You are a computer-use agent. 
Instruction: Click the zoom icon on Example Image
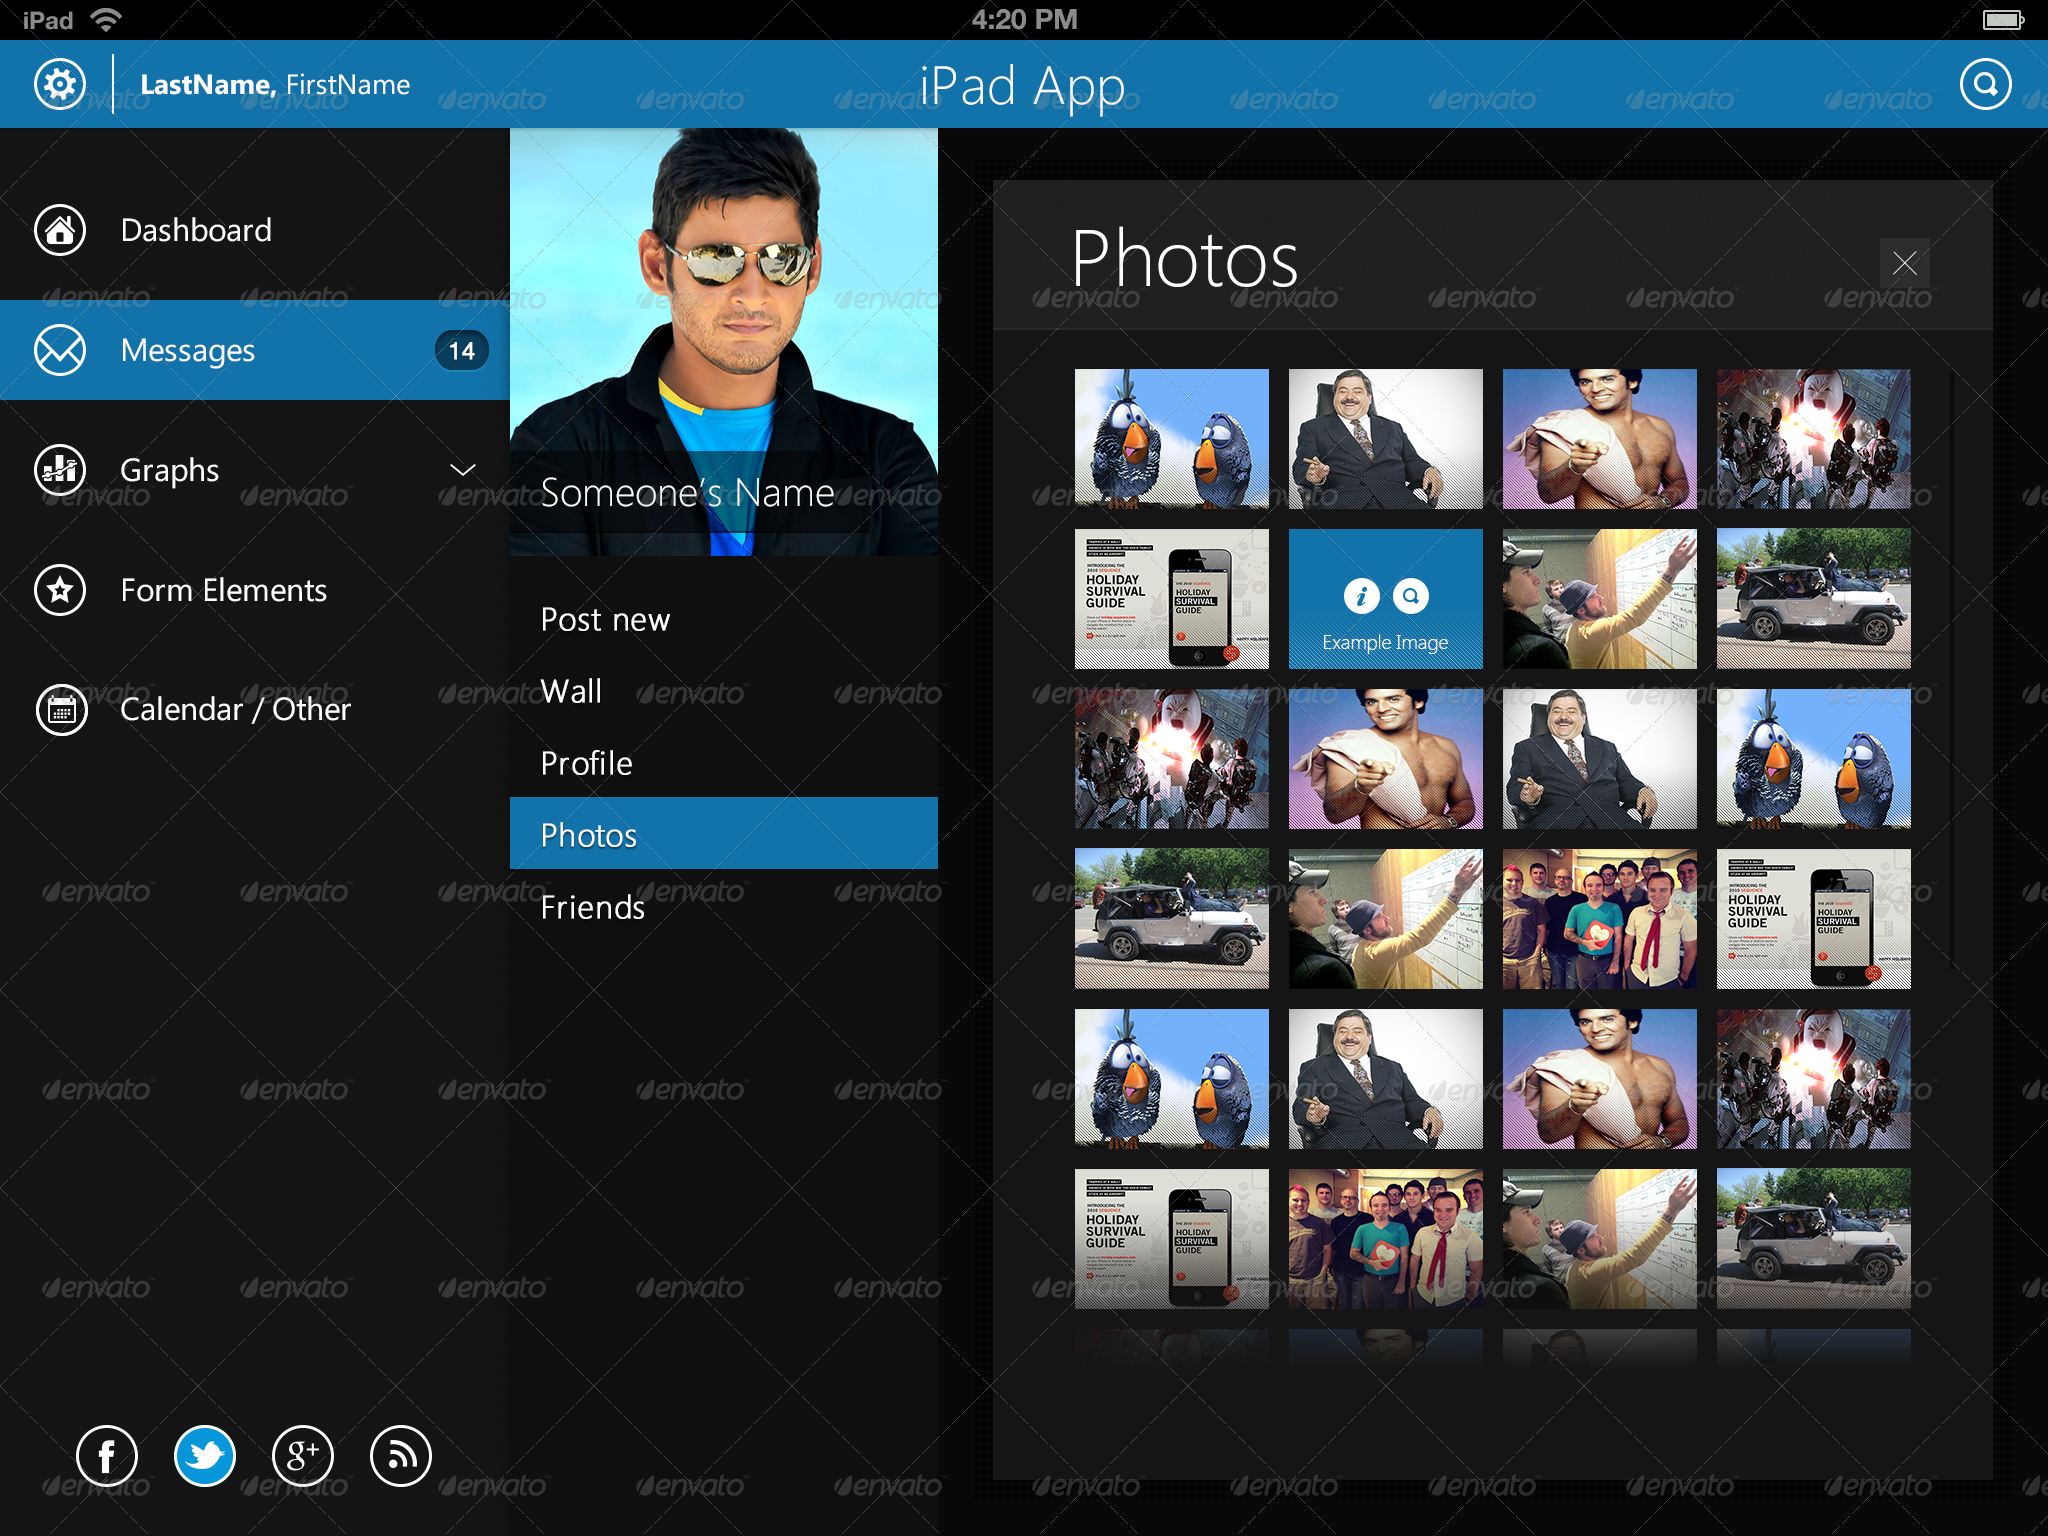[1411, 596]
